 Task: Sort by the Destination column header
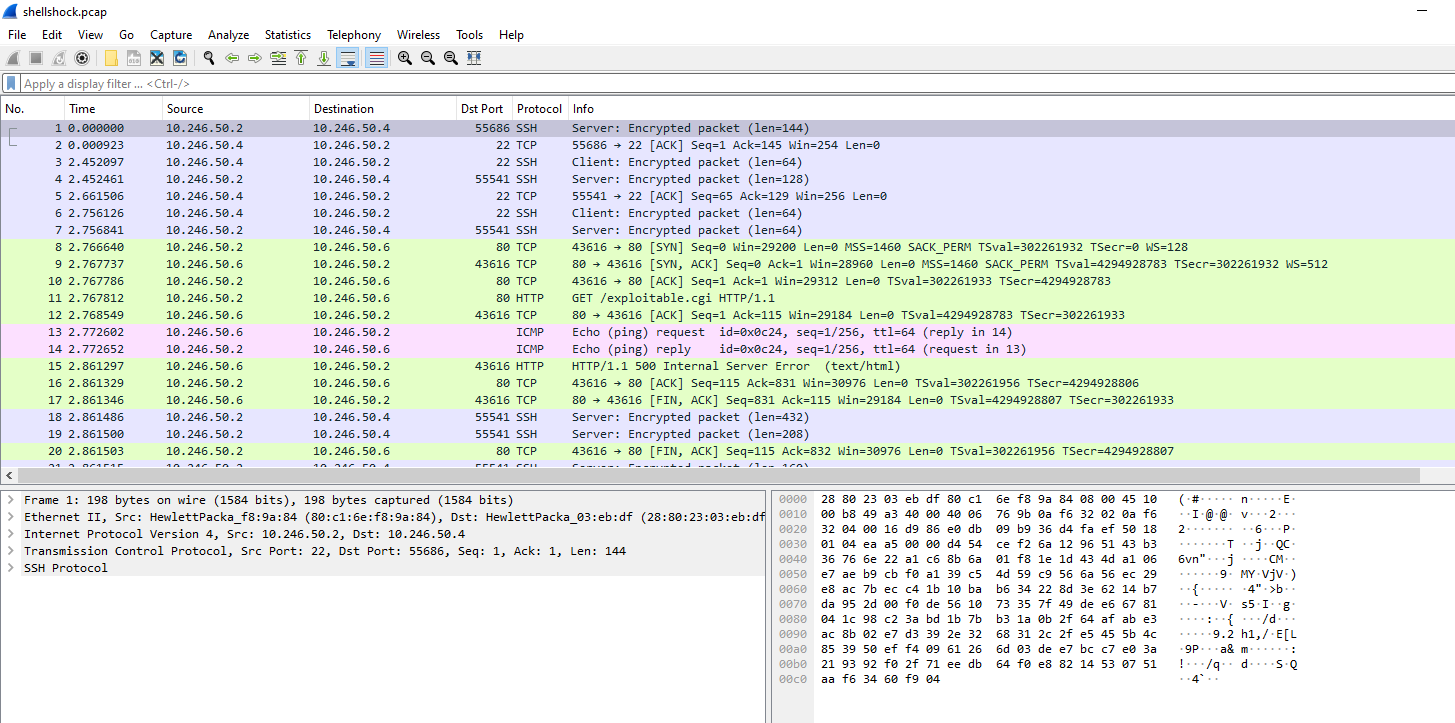click(x=383, y=109)
